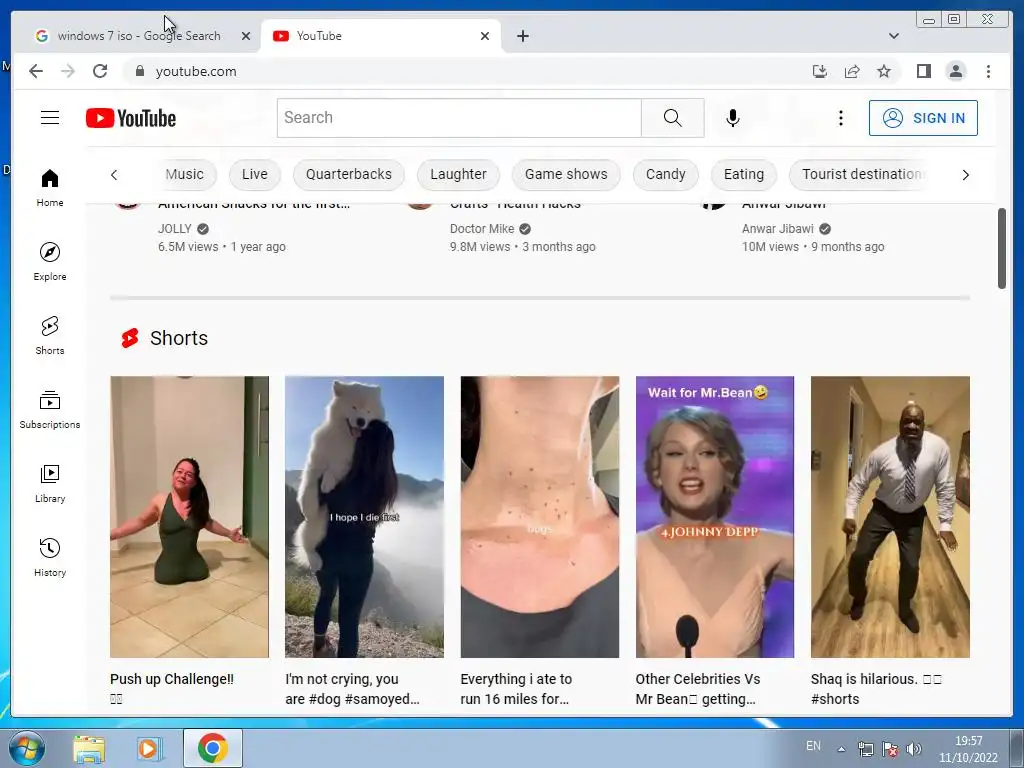Open Shorts in sidebar

(x=50, y=335)
